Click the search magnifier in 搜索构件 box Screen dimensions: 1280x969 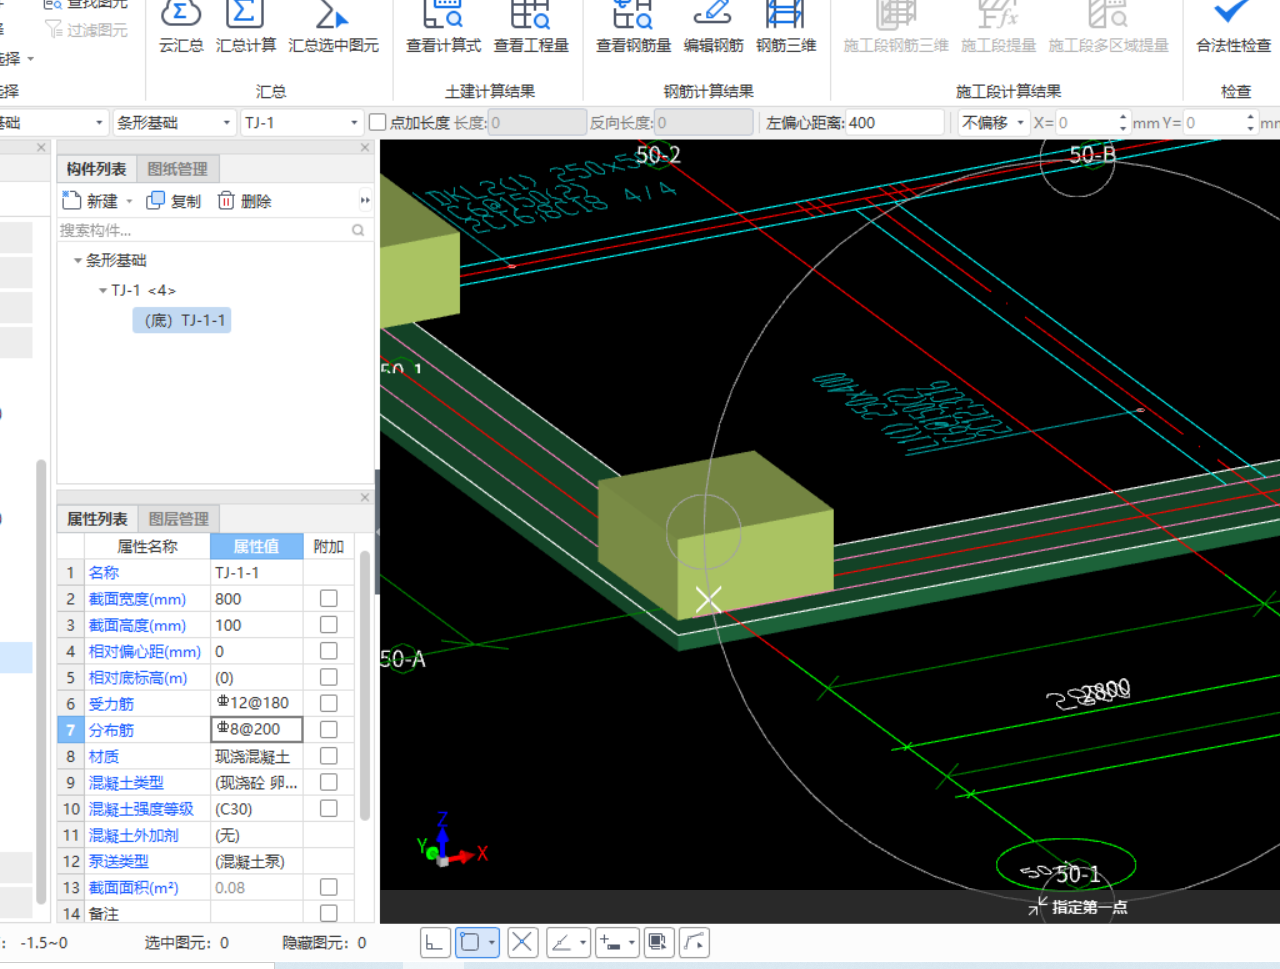pyautogui.click(x=358, y=230)
